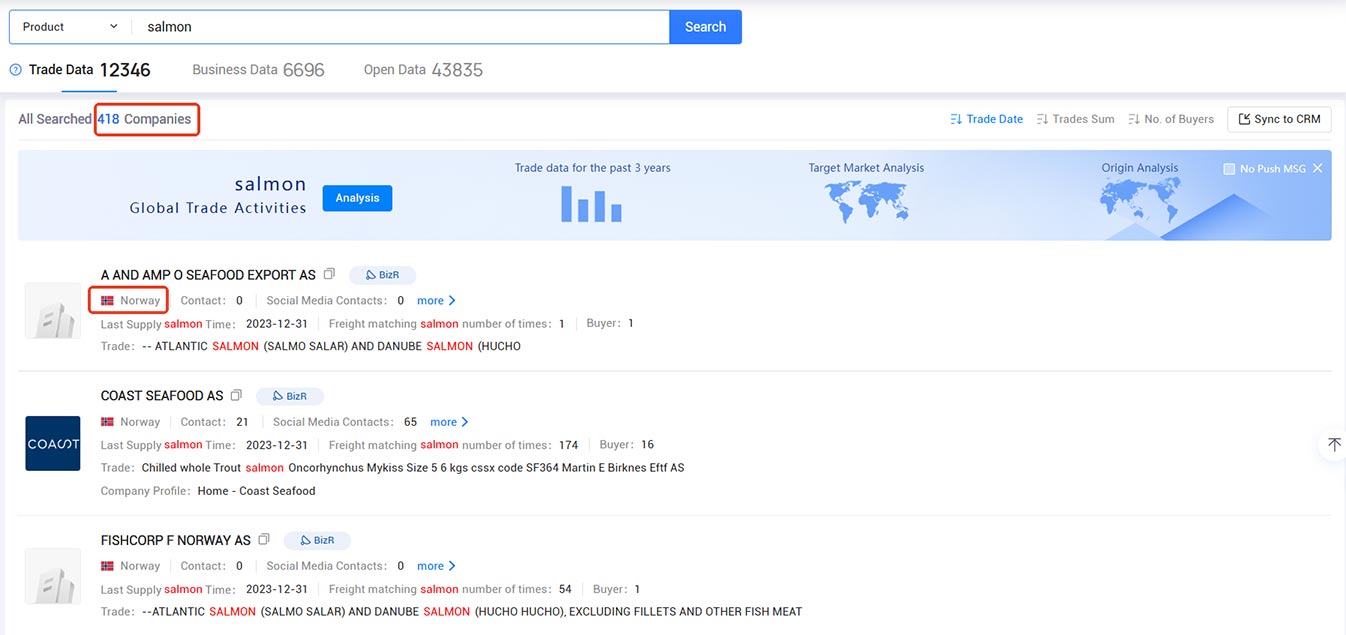Open A AND AMP O SEAFOOD EXPORT AS company
Viewport: 1346px width, 635px height.
(208, 275)
